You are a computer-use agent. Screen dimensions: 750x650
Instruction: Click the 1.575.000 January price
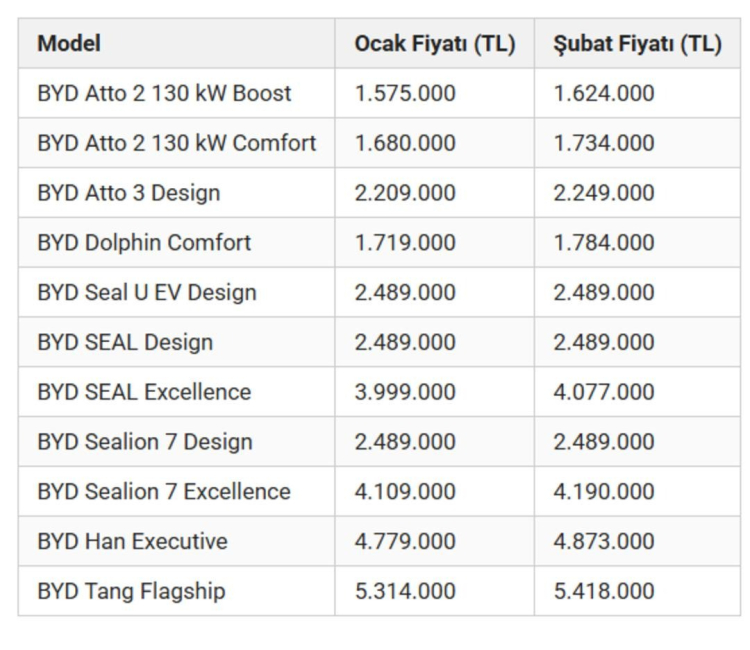404,94
